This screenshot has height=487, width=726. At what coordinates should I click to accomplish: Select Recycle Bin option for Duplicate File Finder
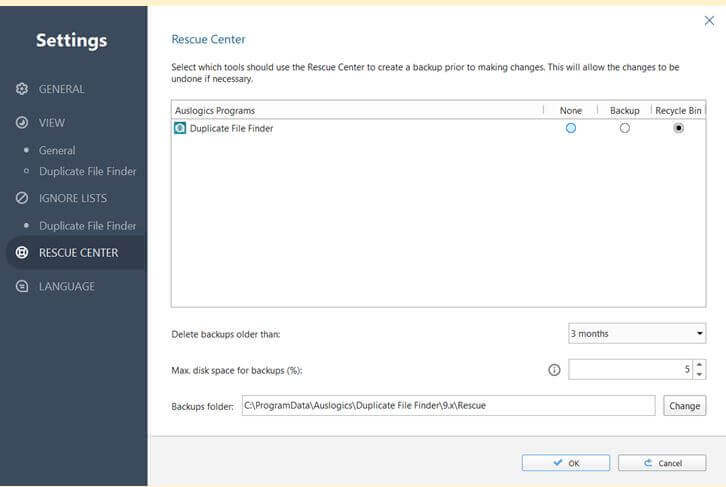678,128
